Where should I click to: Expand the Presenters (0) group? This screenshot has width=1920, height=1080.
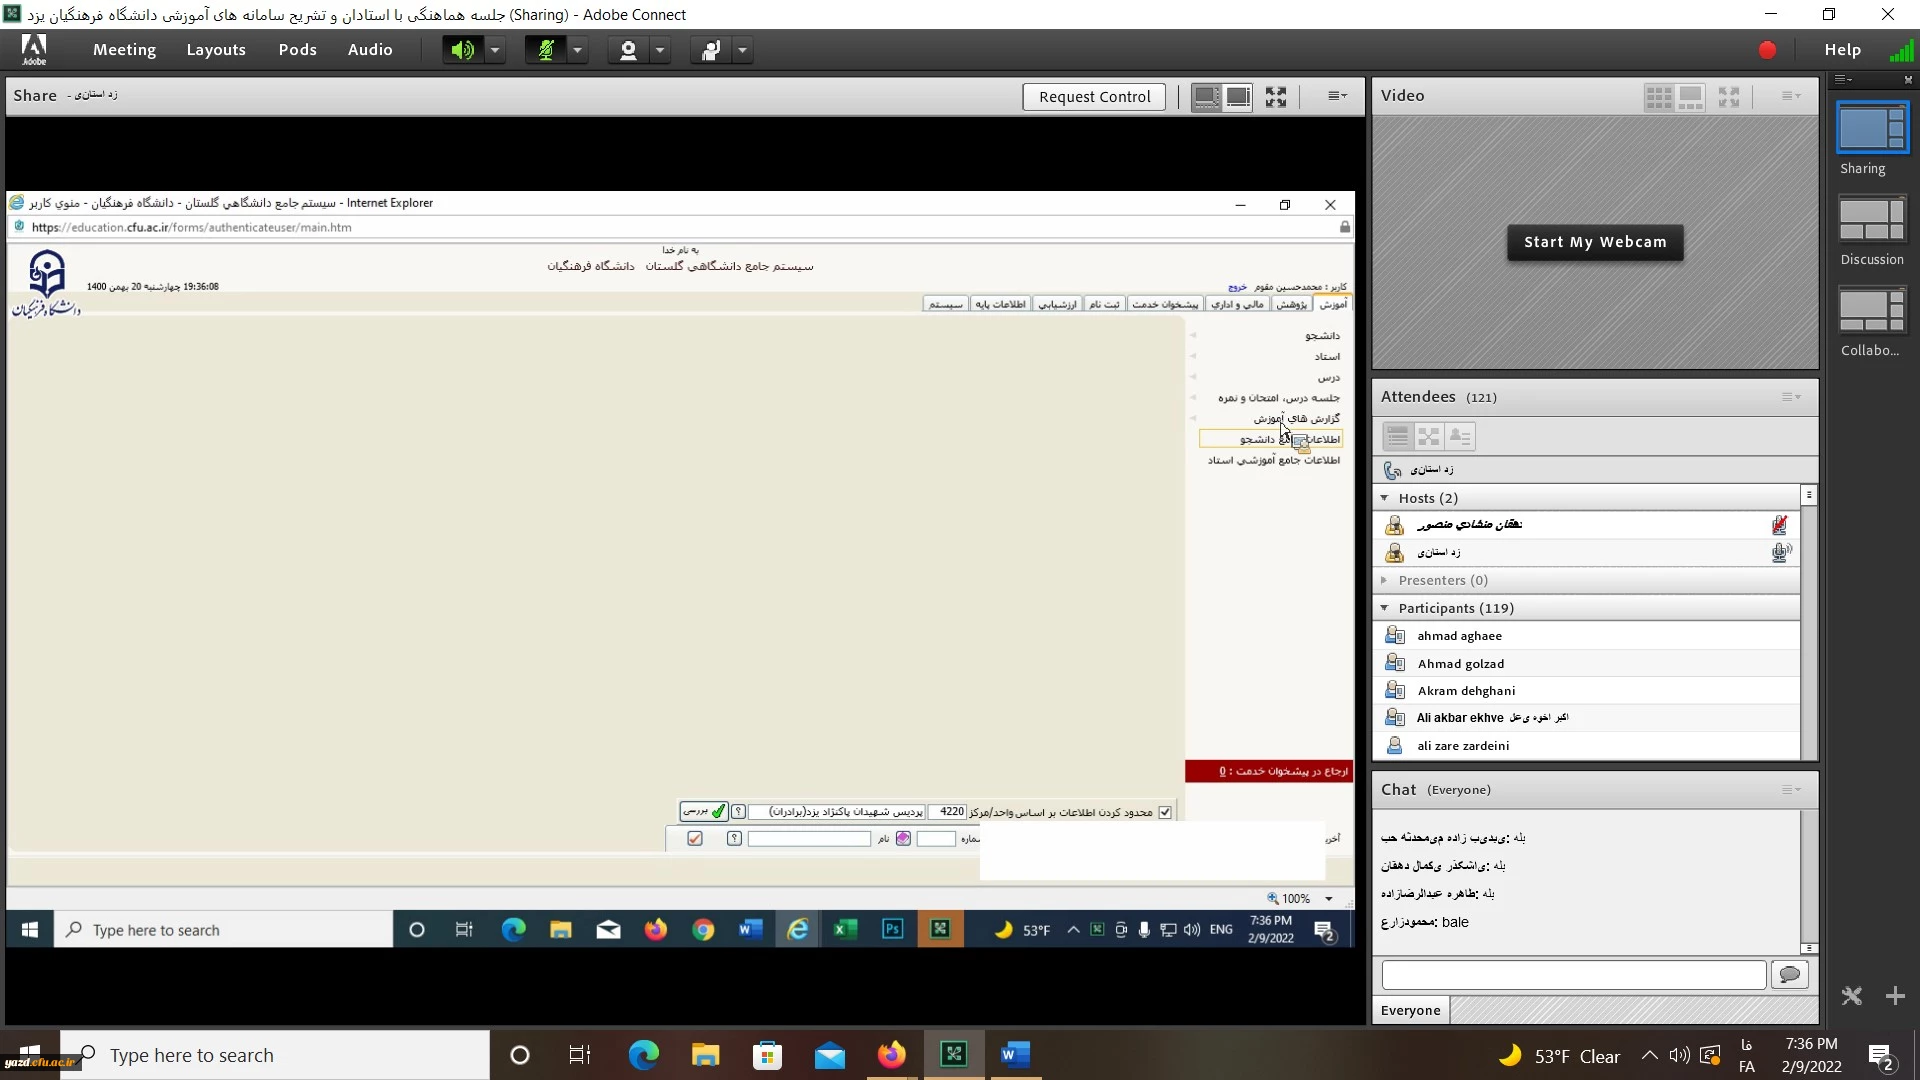click(1385, 580)
